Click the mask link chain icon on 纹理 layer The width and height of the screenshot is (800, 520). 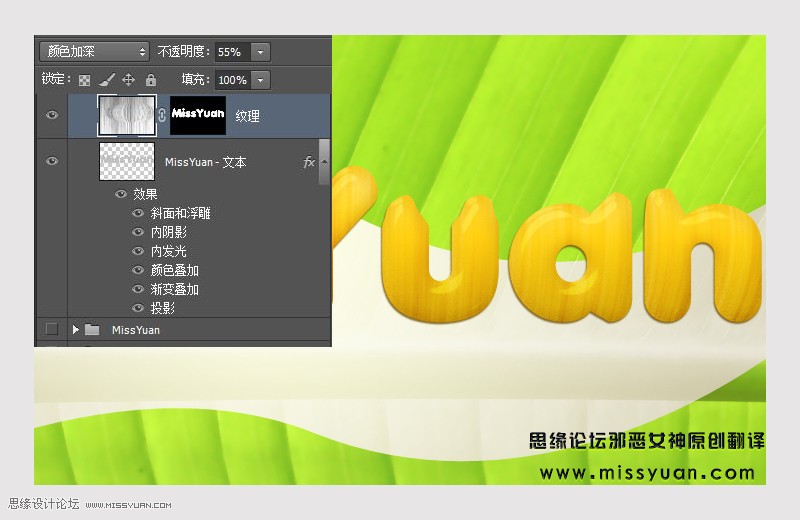tap(162, 115)
